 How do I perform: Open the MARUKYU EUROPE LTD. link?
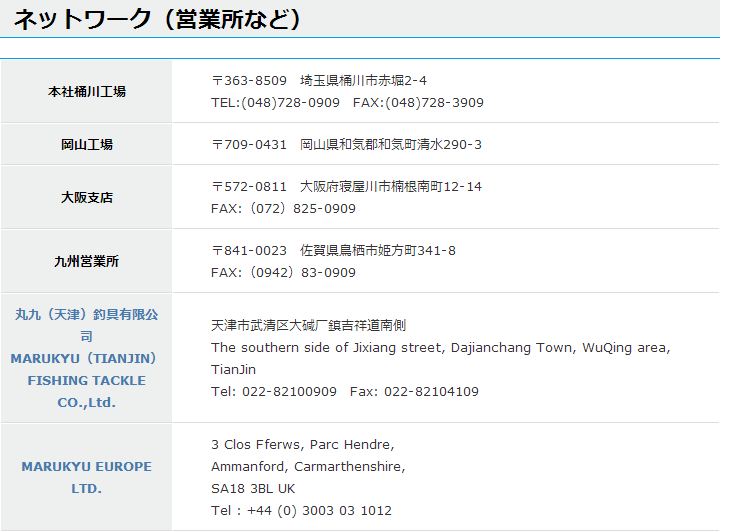click(87, 477)
